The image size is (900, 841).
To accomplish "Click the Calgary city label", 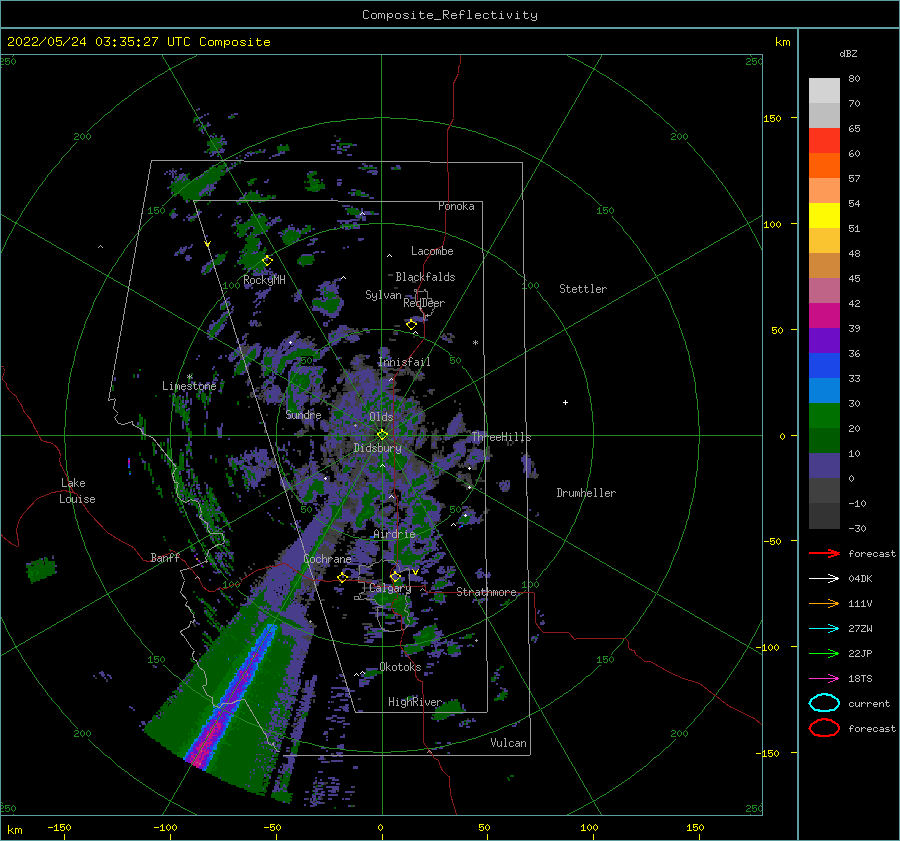I will click(x=390, y=588).
